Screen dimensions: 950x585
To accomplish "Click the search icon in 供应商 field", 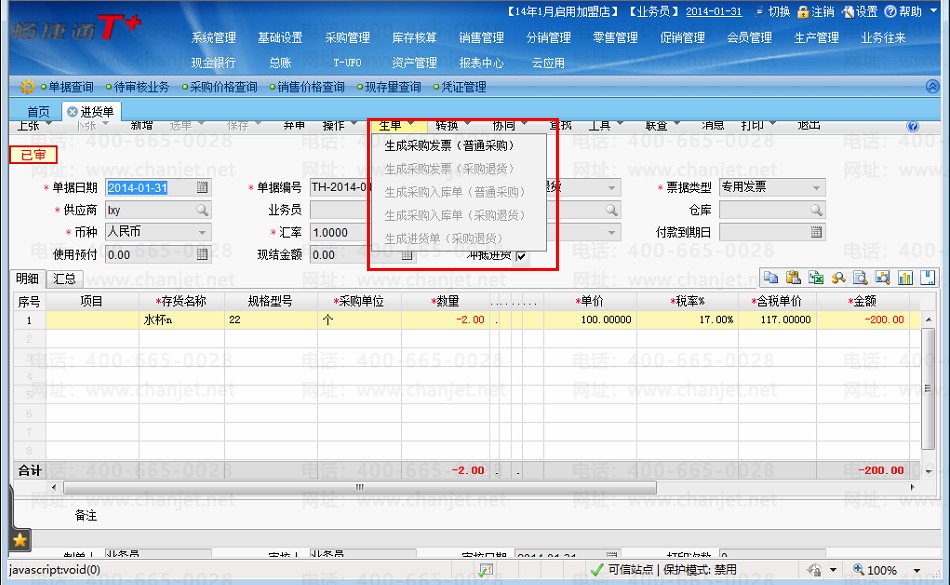I will coord(202,210).
